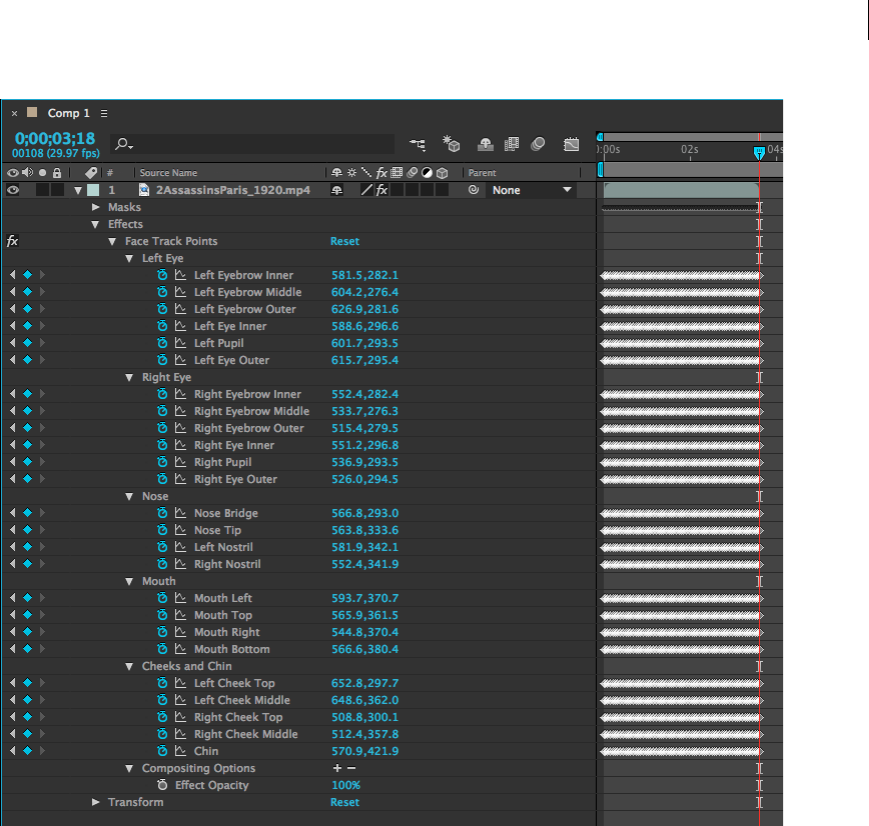
Task: Toggle the layer 3D switch box
Action: pos(442,190)
